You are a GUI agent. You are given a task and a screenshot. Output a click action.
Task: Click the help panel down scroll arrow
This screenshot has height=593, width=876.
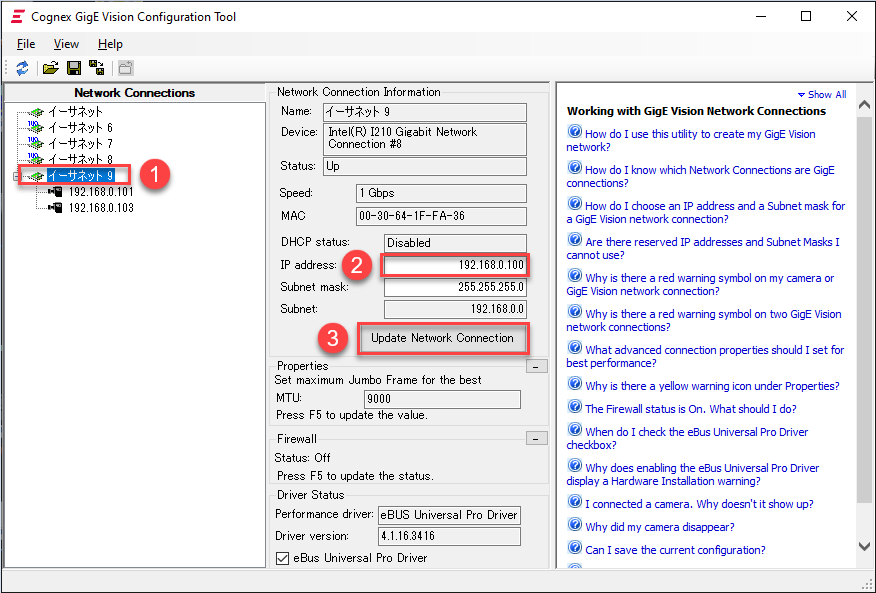pos(865,546)
